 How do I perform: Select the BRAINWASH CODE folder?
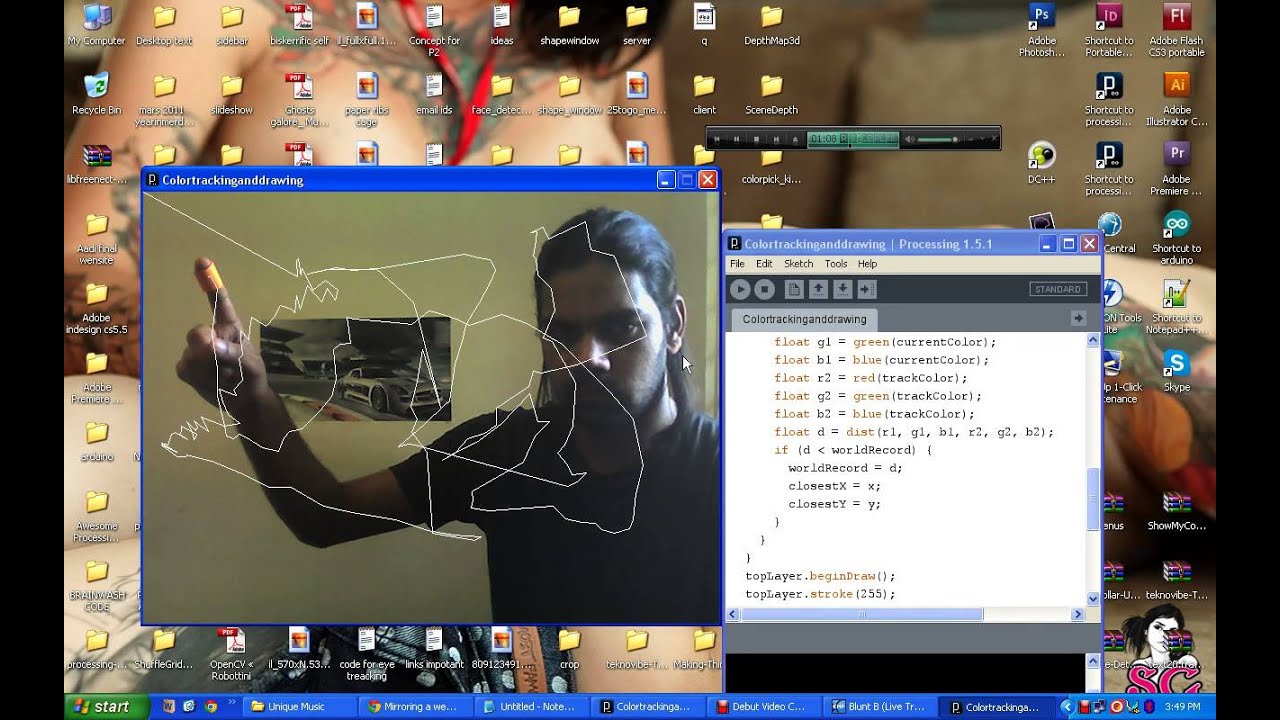(96, 585)
